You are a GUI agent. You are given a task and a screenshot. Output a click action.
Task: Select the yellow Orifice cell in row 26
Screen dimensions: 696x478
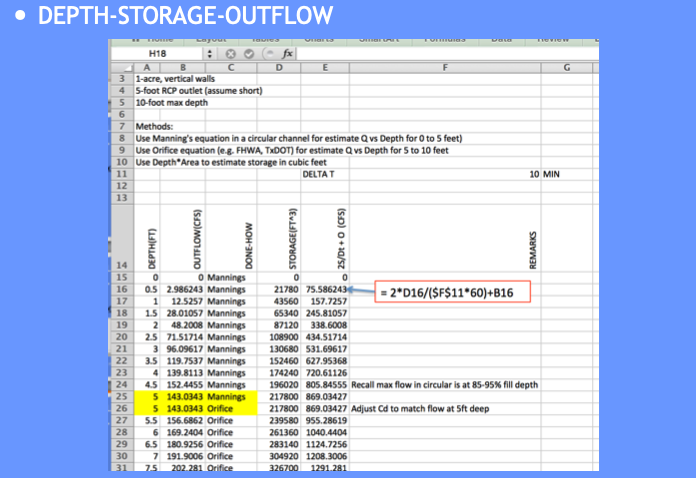[x=231, y=408]
